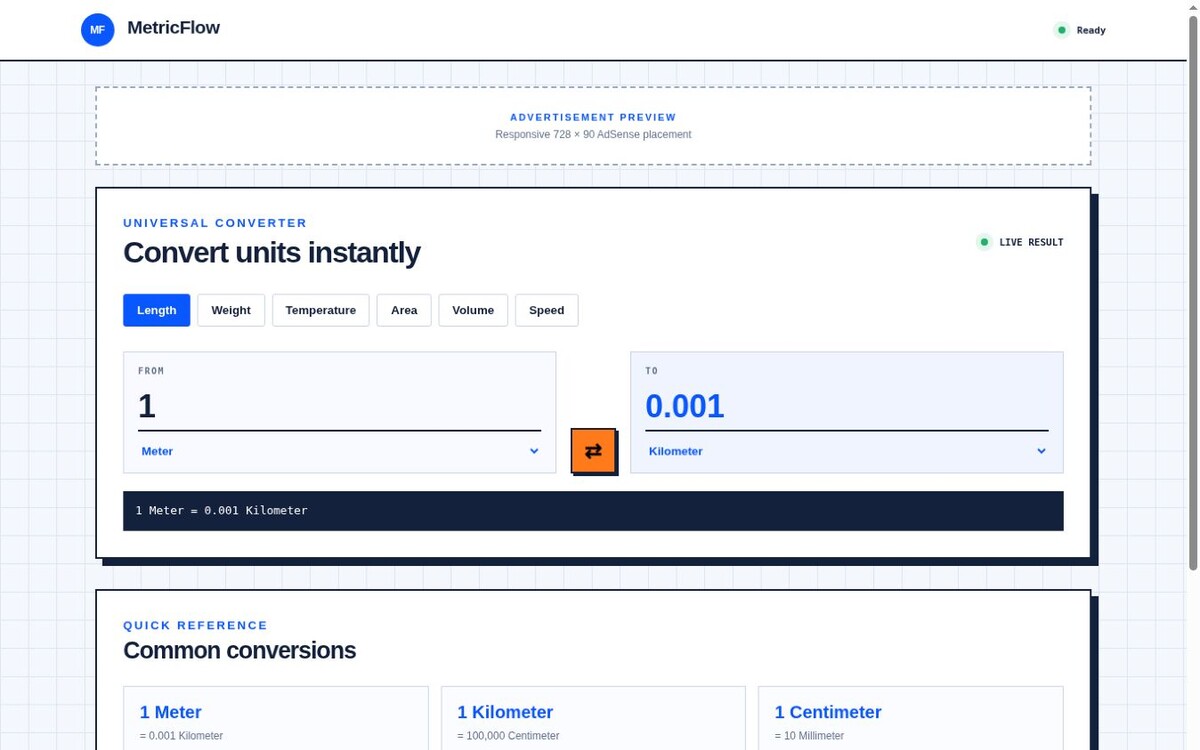Viewport: 1200px width, 750px height.
Task: Click the 'Common conversions' heading
Action: (239, 650)
